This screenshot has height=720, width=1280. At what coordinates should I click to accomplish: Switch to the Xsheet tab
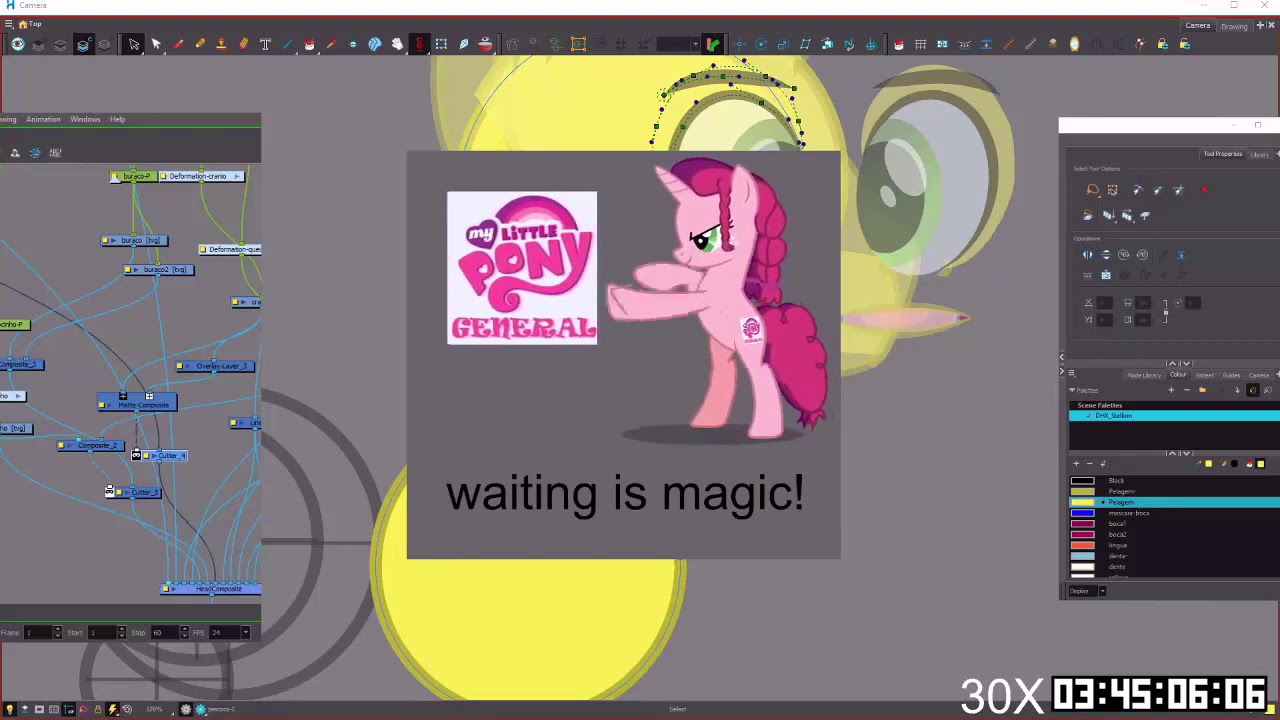tap(1205, 375)
